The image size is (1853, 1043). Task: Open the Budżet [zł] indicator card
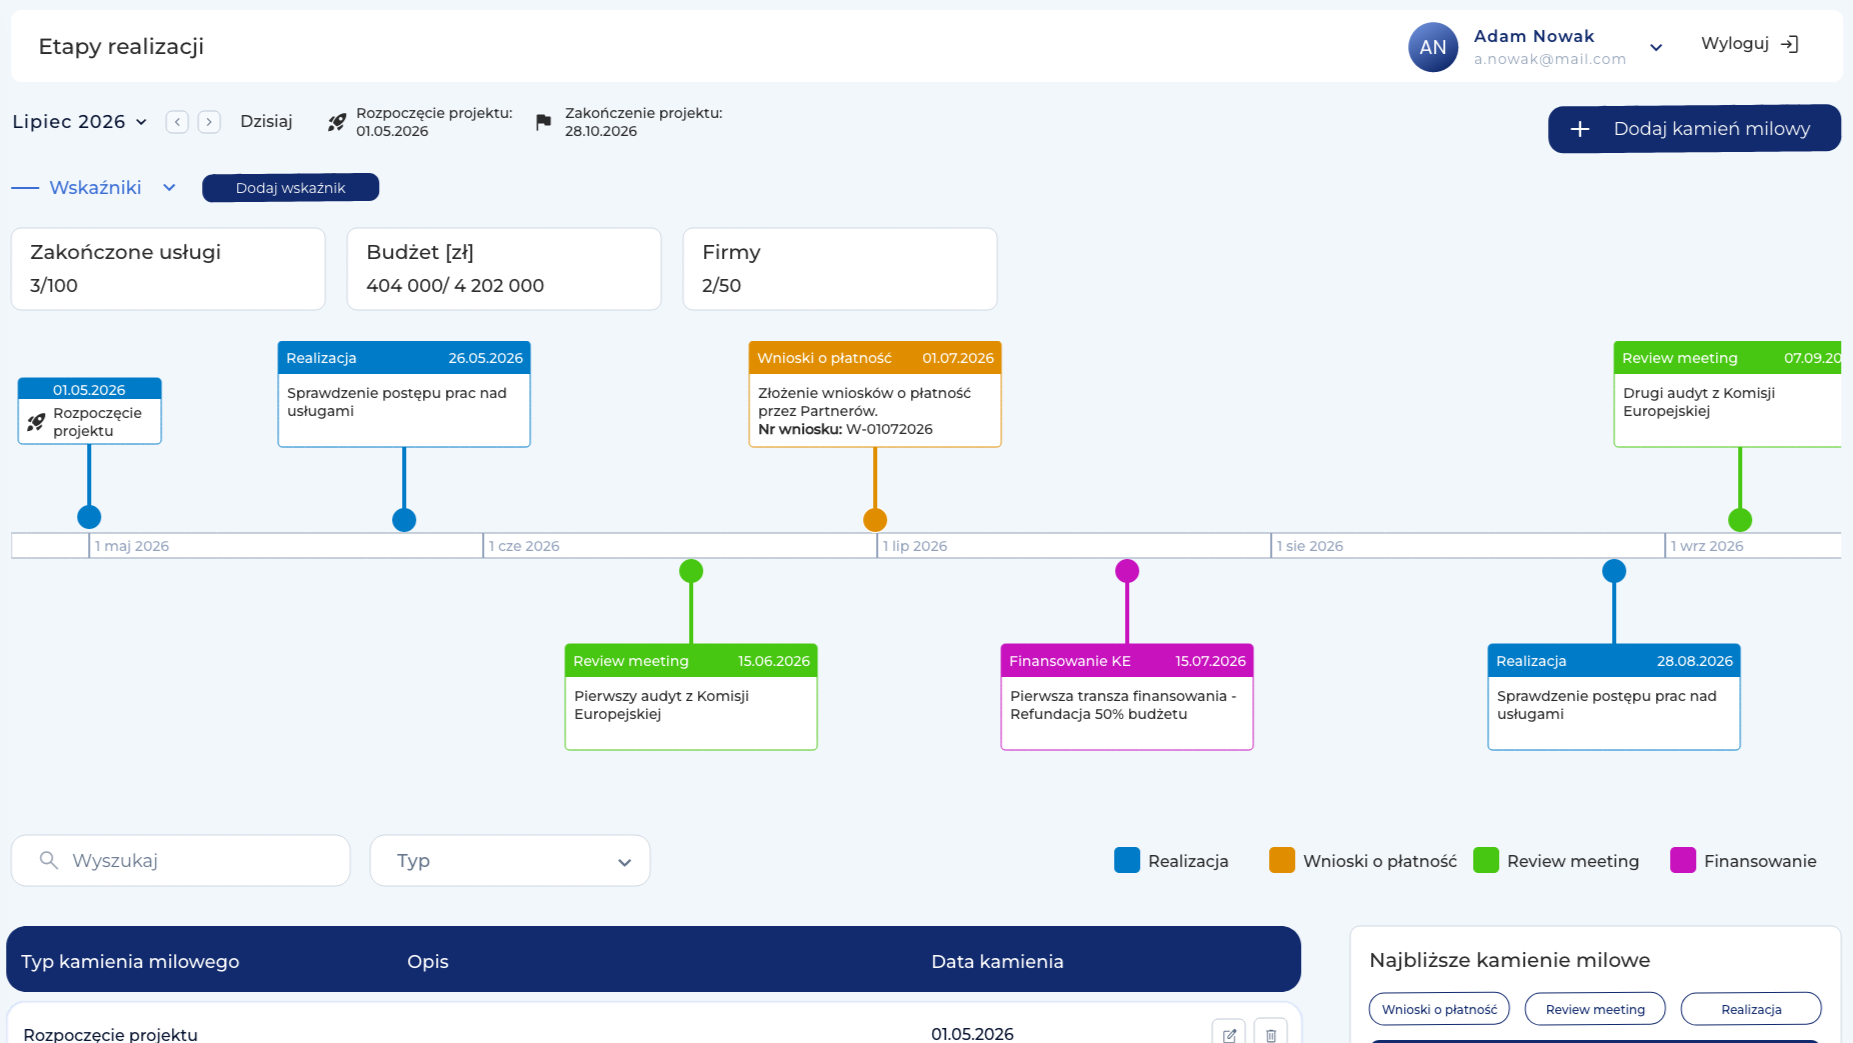[x=504, y=269]
